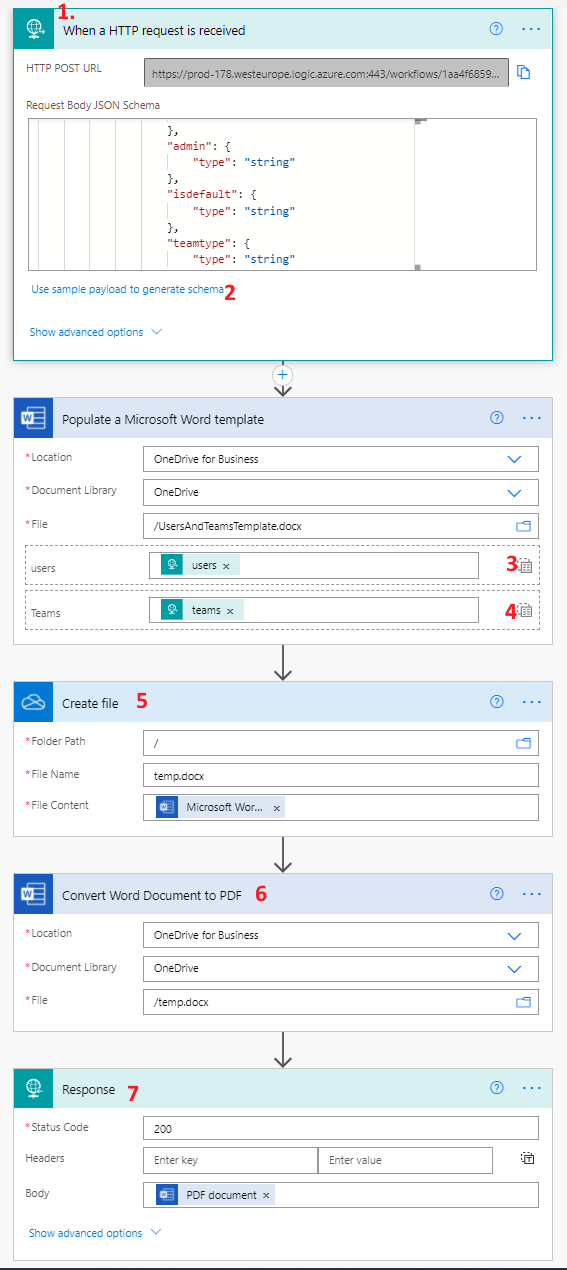Click the Status Code field showing 200

pyautogui.click(x=341, y=1128)
